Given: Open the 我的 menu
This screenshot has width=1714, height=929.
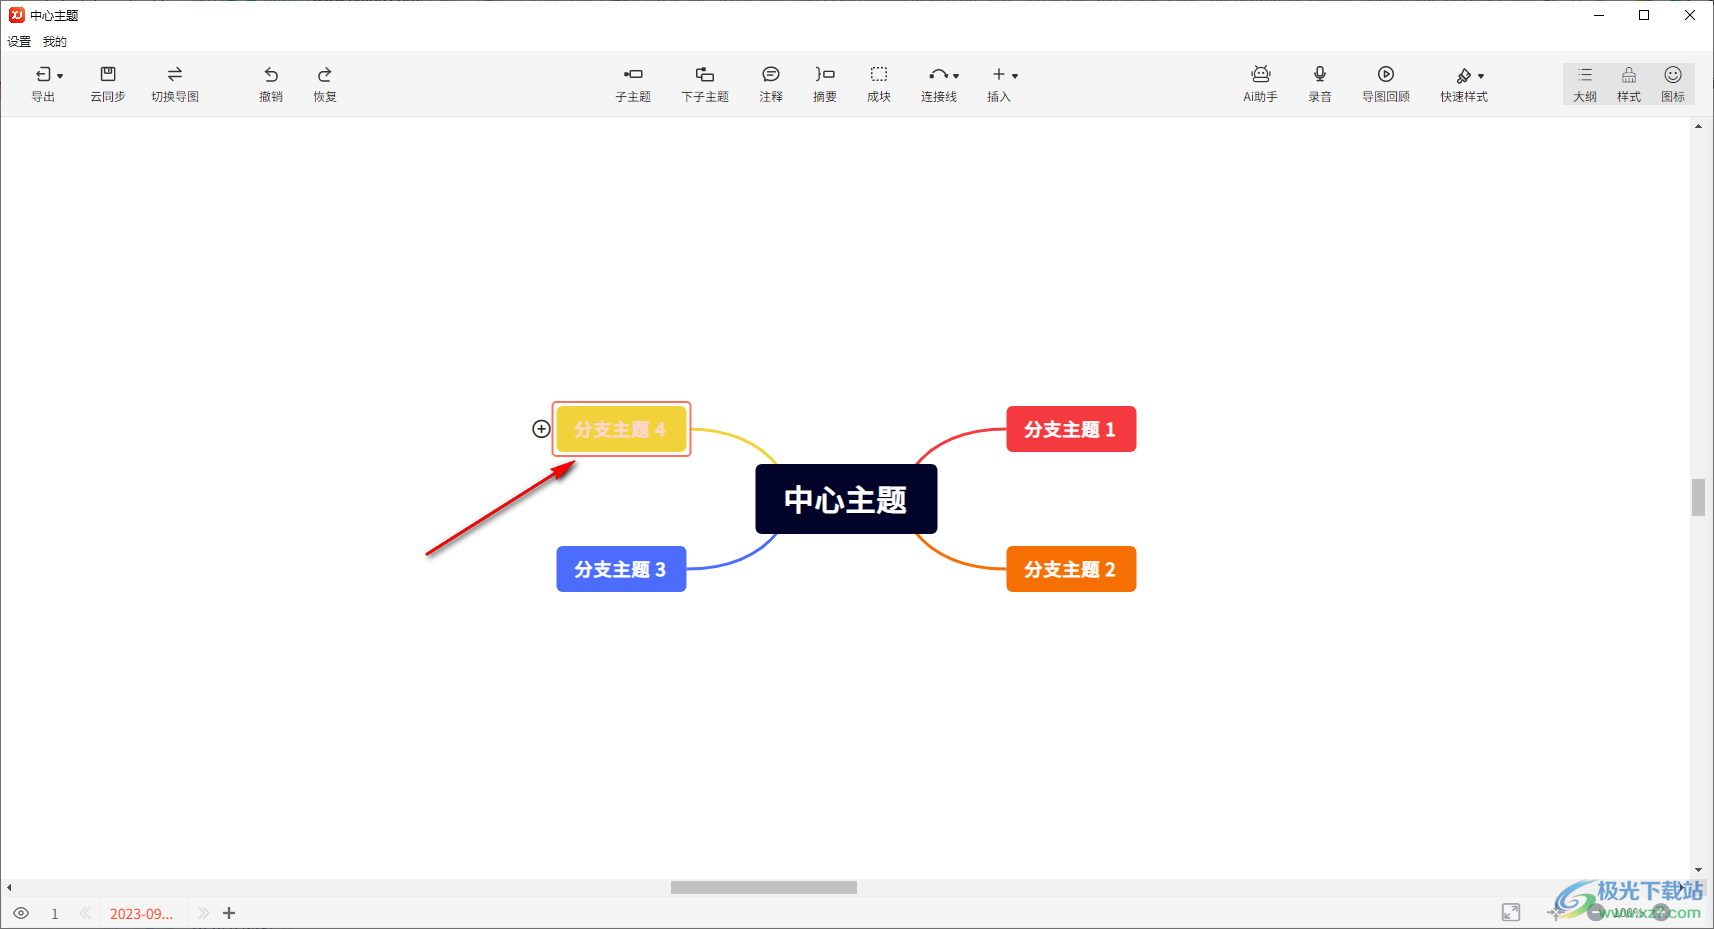Looking at the screenshot, I should click(x=55, y=42).
